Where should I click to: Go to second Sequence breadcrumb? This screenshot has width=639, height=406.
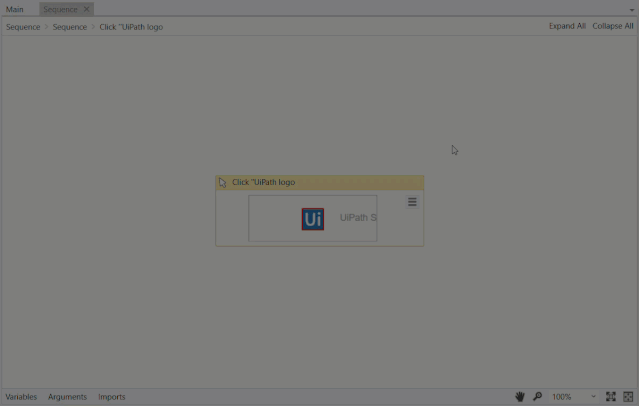click(x=70, y=27)
